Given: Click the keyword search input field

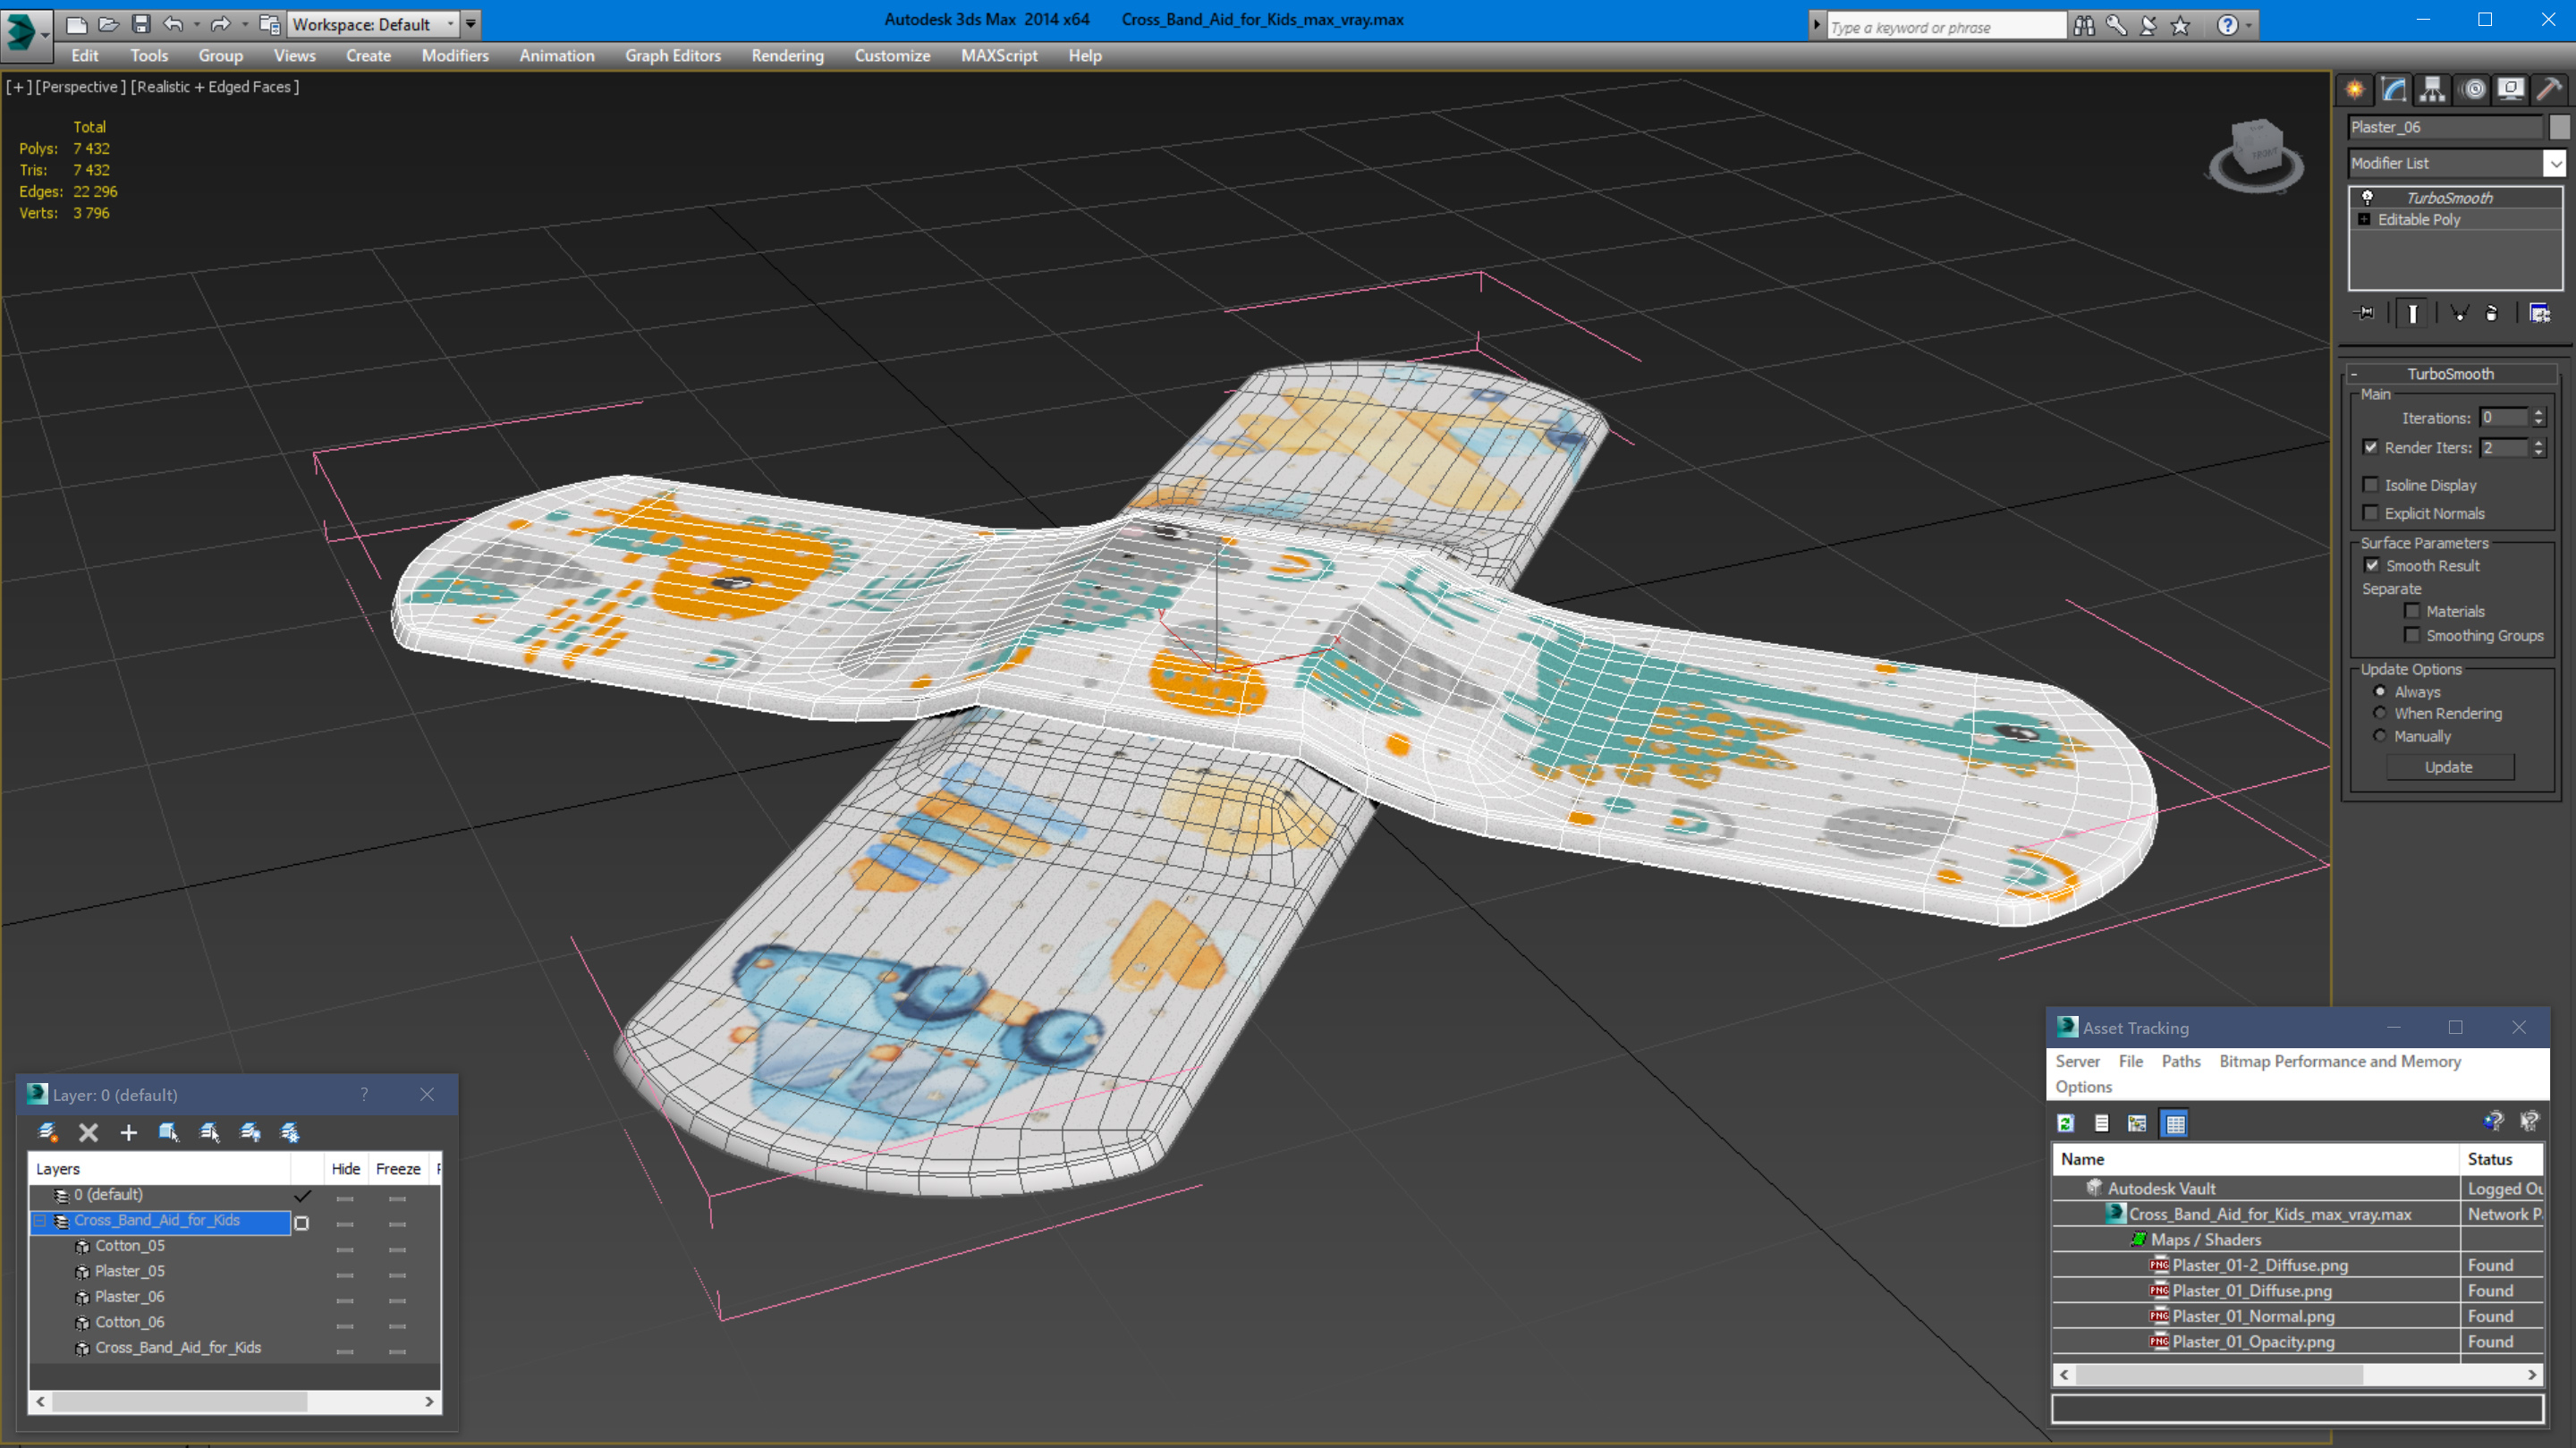Looking at the screenshot, I should tap(1945, 27).
